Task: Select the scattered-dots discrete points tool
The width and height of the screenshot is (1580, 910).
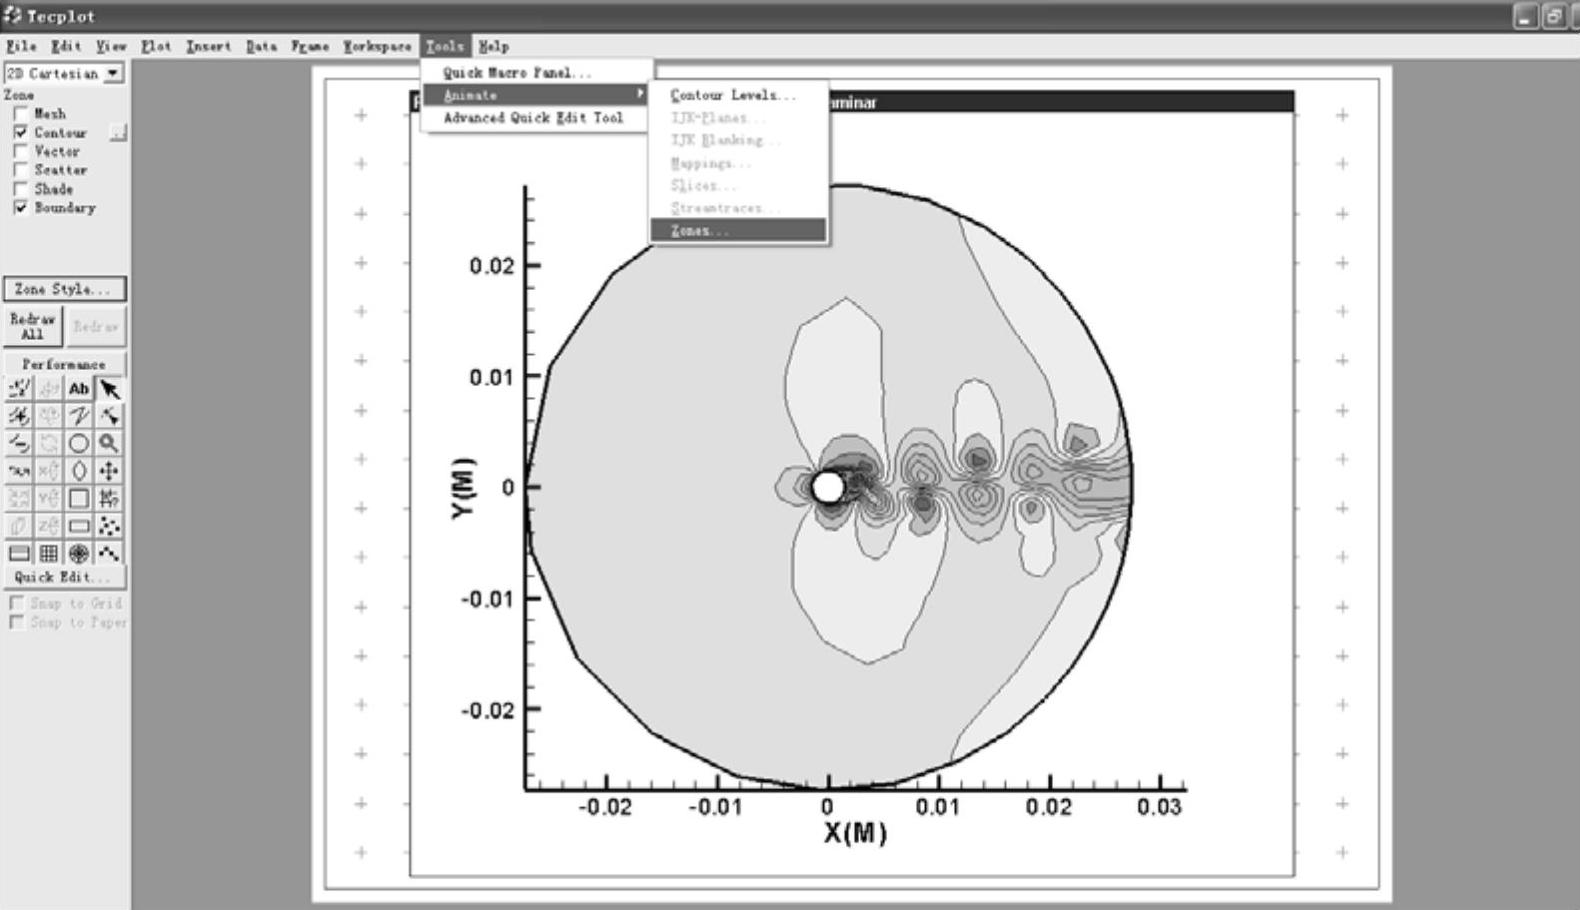Action: 109,526
